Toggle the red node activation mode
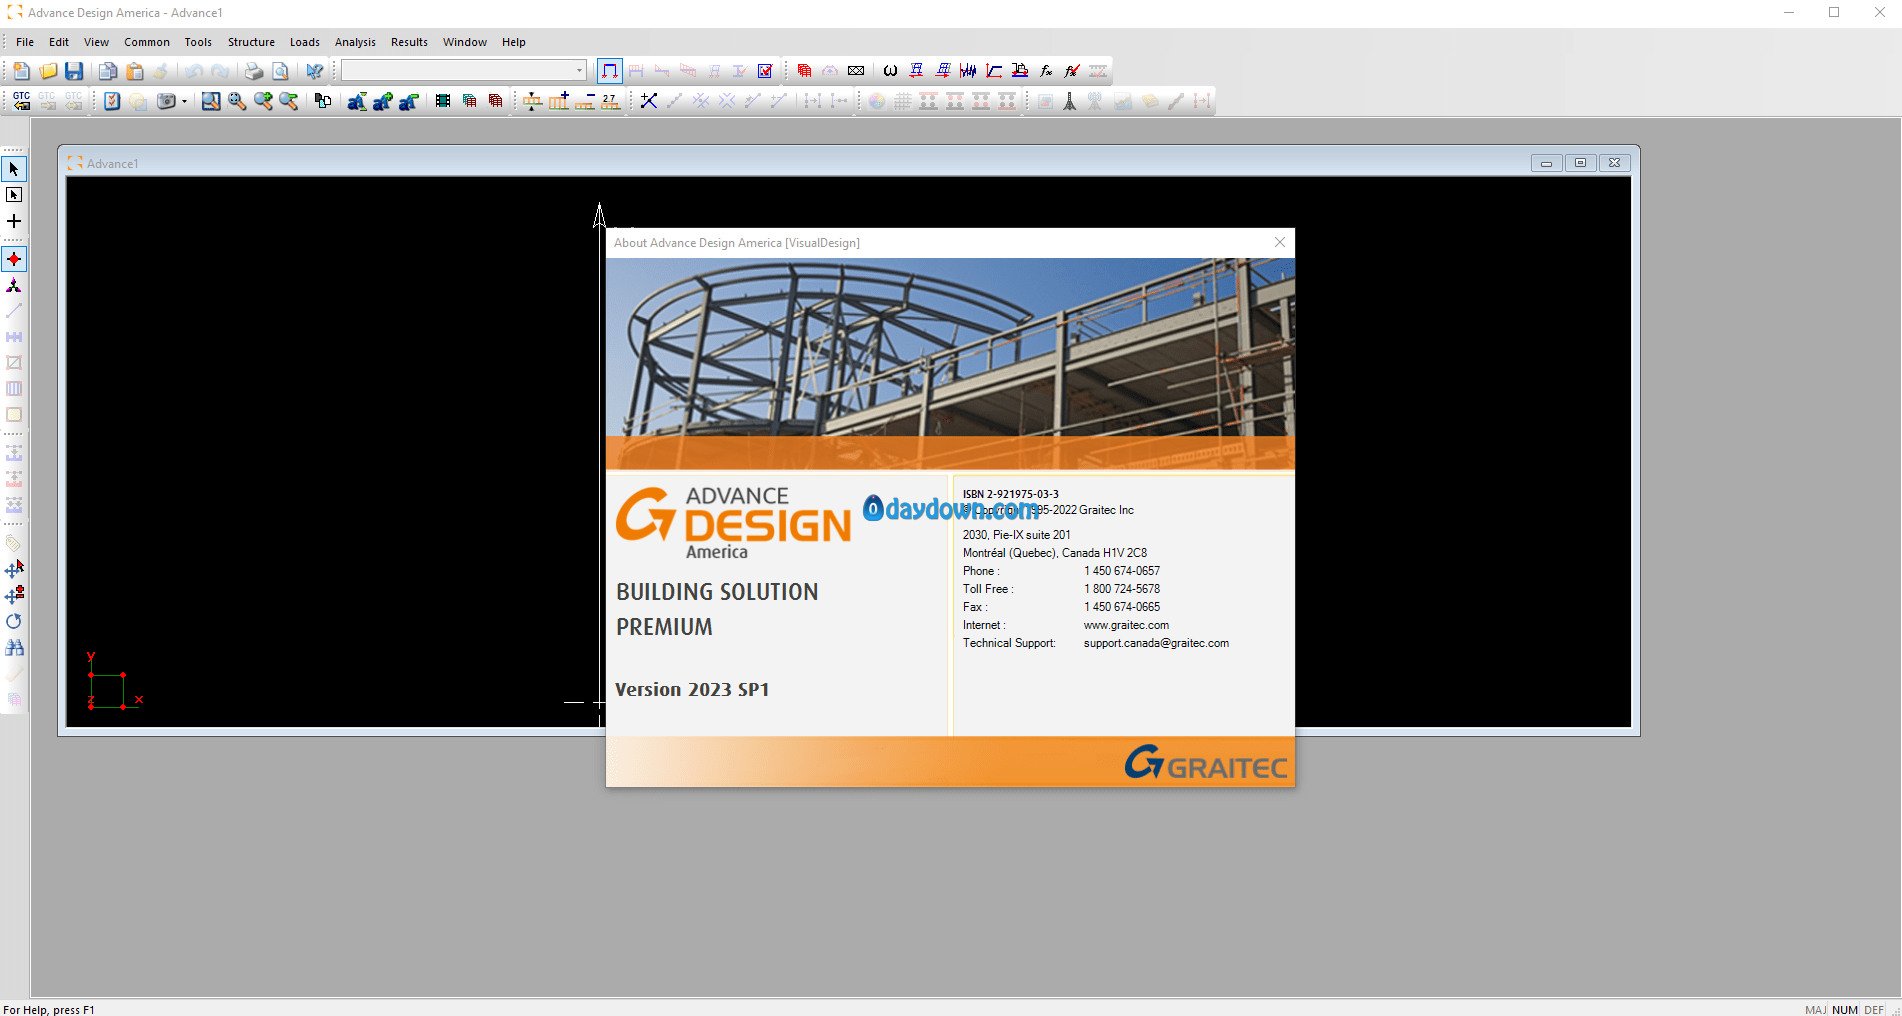Screen dimensions: 1902x1016 14,259
